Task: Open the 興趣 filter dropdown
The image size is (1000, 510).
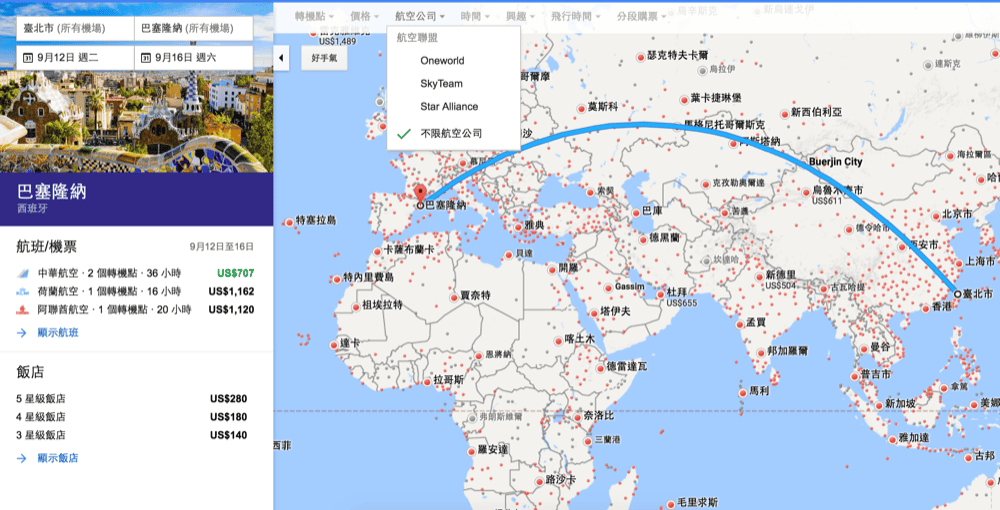Action: click(521, 17)
